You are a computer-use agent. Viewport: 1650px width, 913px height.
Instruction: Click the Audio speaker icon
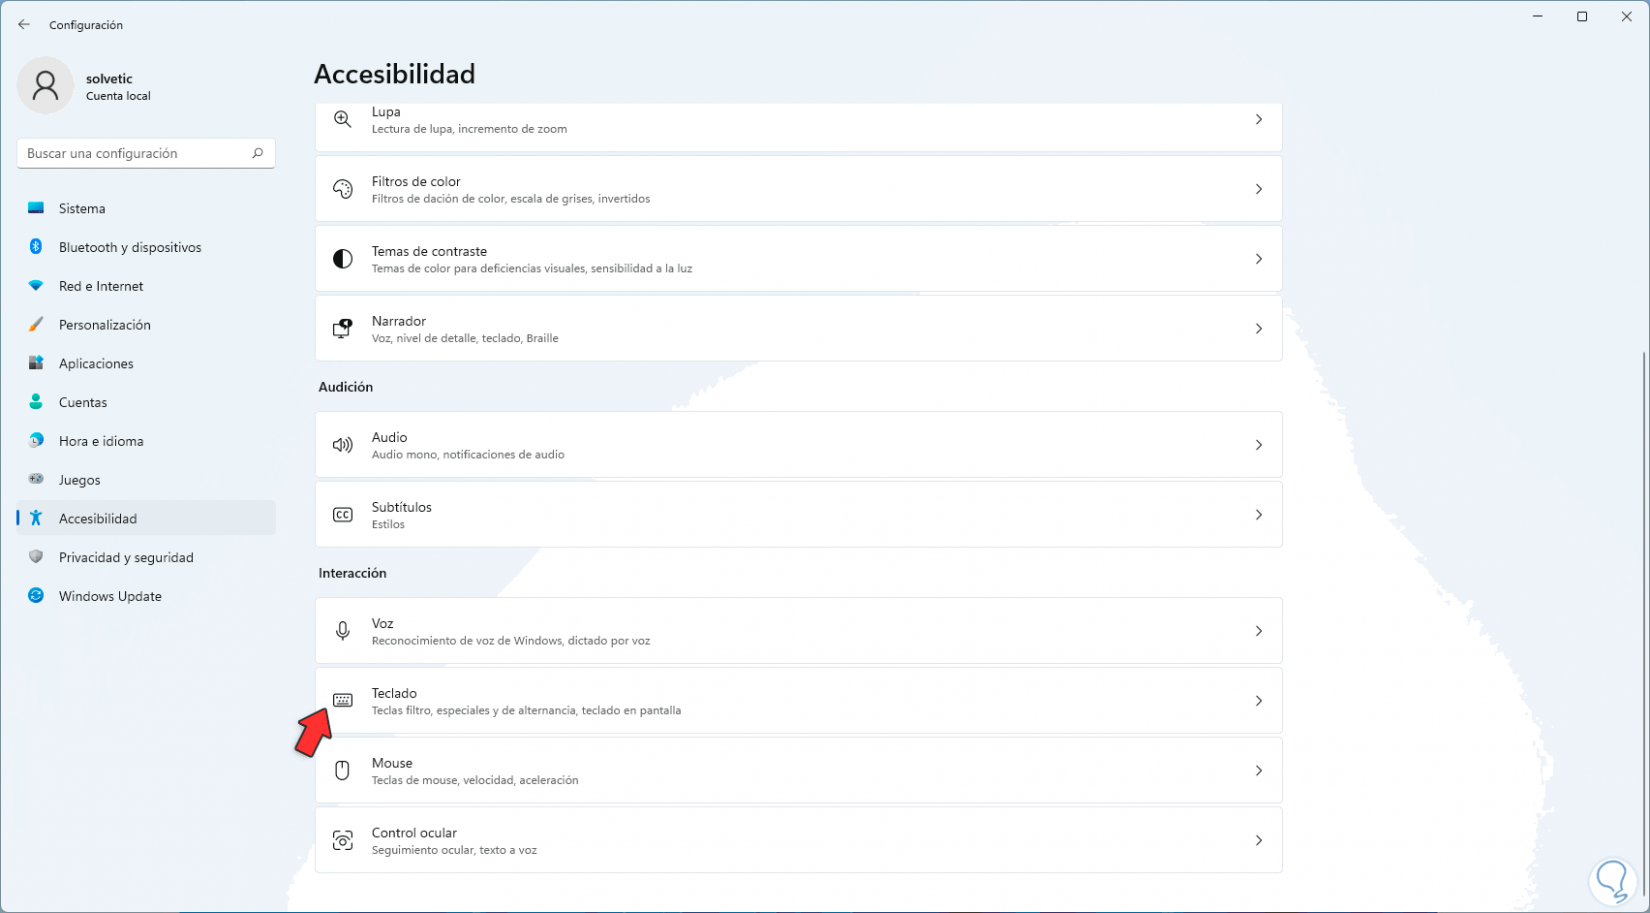pyautogui.click(x=342, y=445)
